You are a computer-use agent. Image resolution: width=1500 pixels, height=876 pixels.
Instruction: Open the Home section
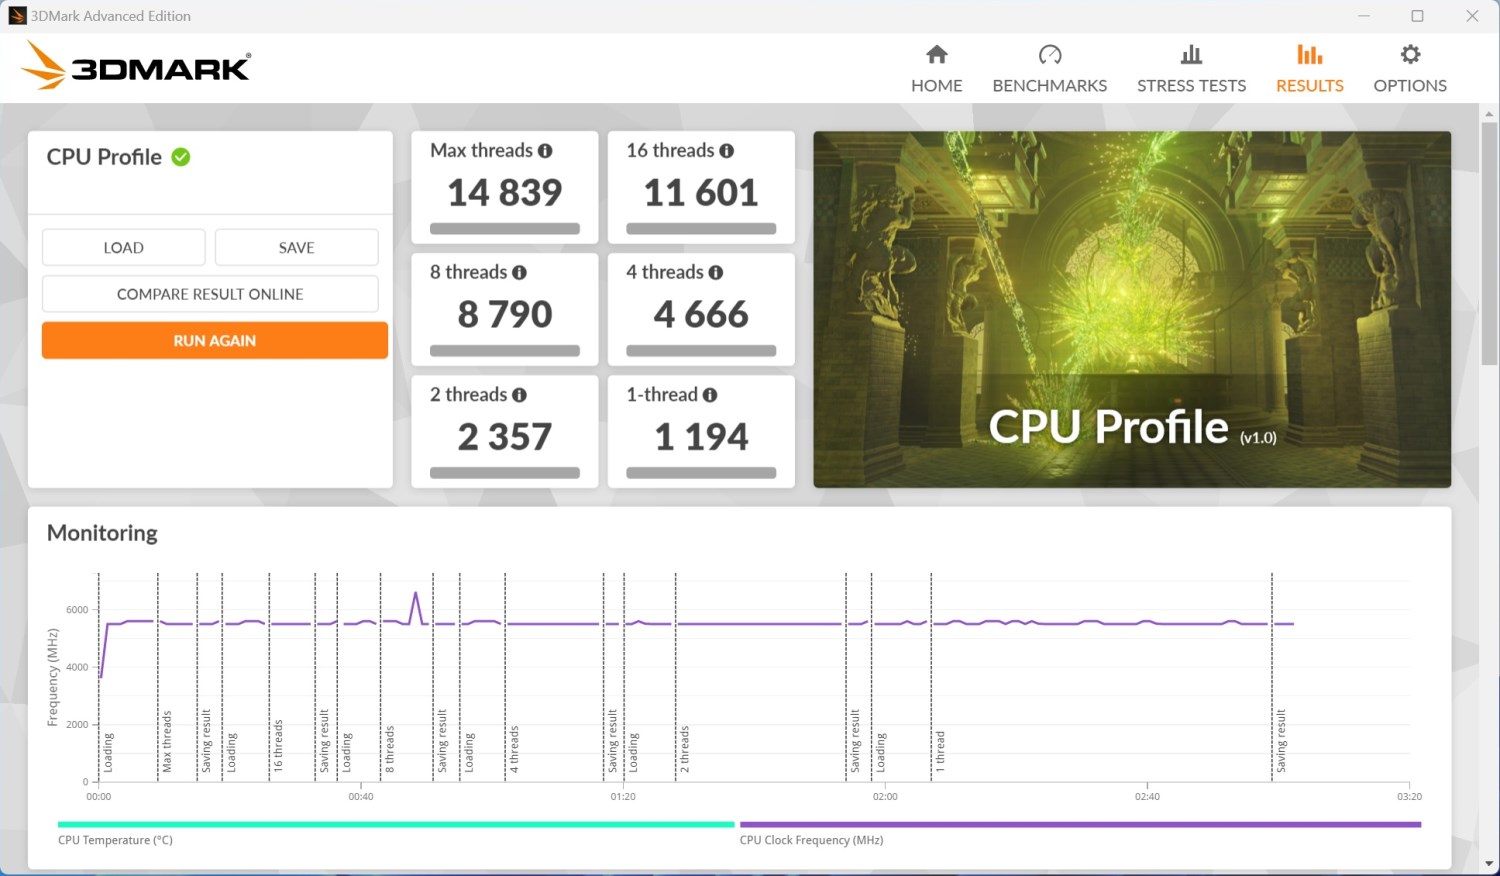tap(936, 69)
